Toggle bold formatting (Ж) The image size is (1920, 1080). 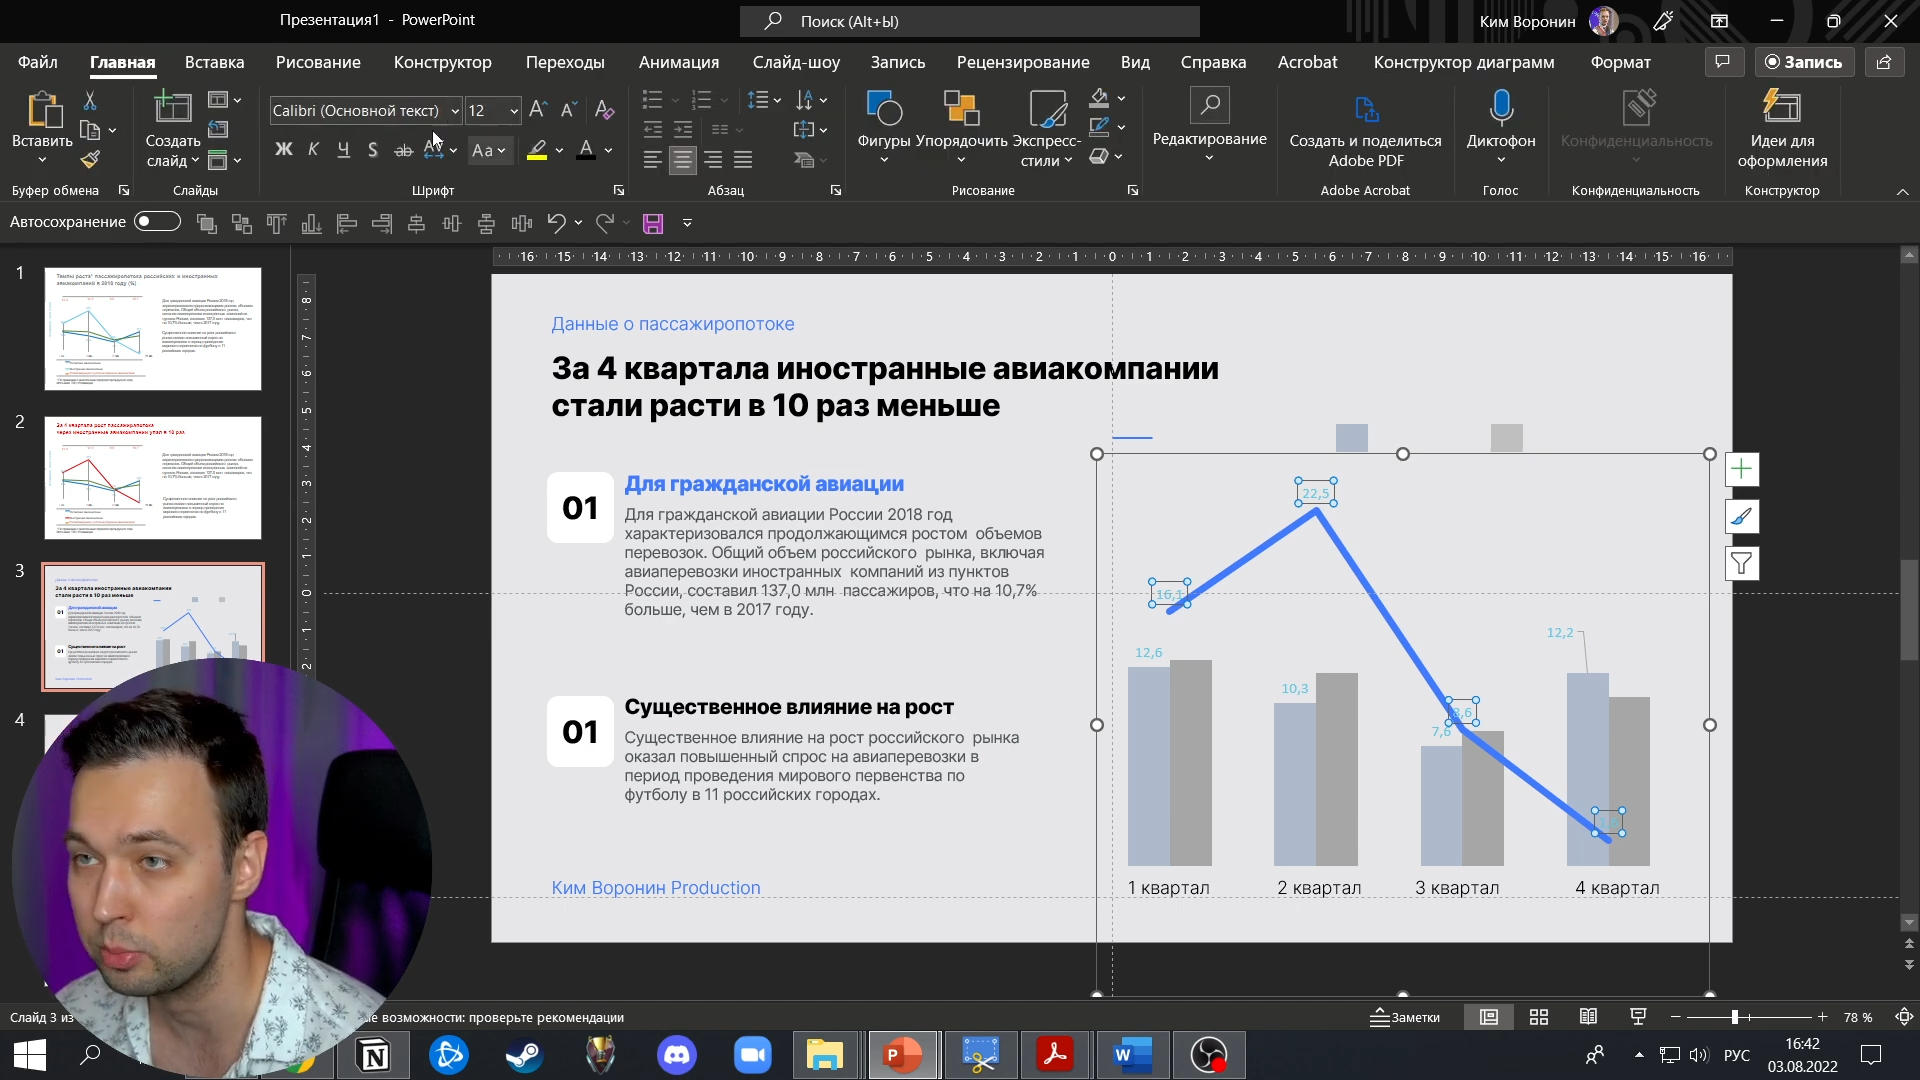[284, 150]
